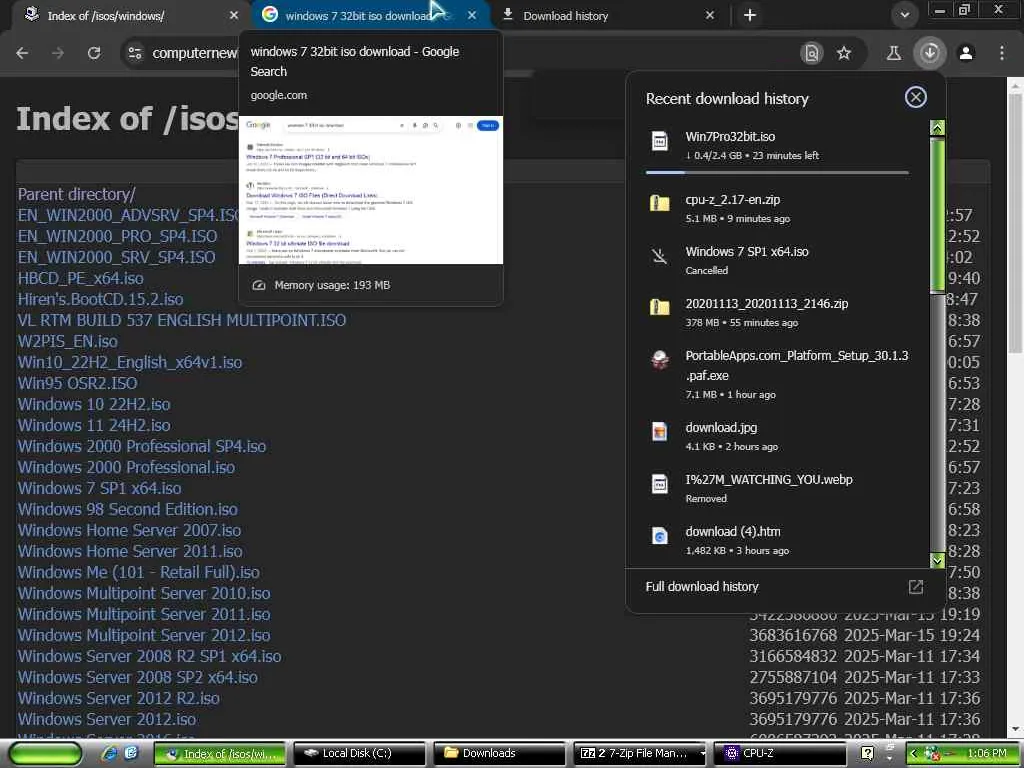1024x768 pixels.
Task: Open HBCD_PE_x64.iso link
Action: [x=80, y=278]
